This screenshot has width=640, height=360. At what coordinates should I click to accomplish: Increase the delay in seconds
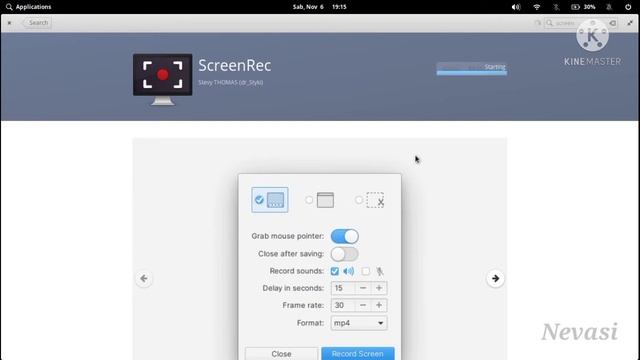tap(379, 288)
